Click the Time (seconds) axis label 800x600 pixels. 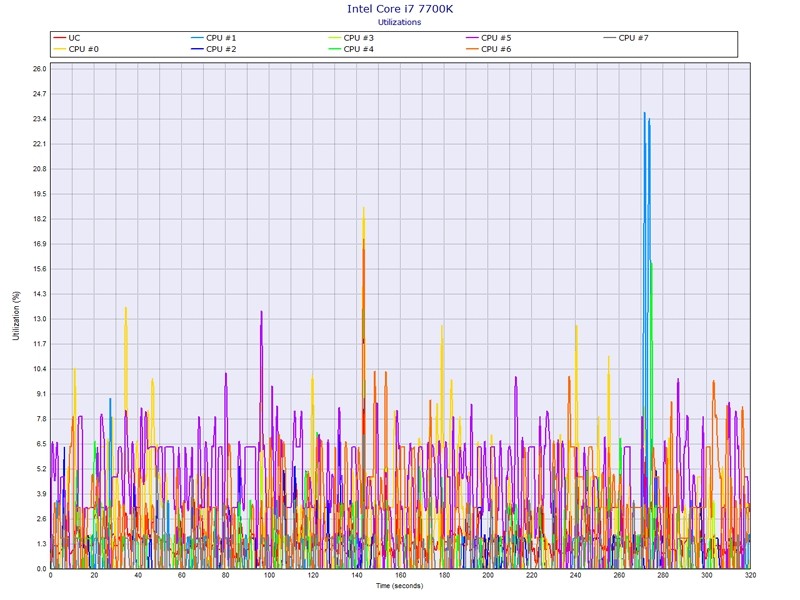[400, 585]
